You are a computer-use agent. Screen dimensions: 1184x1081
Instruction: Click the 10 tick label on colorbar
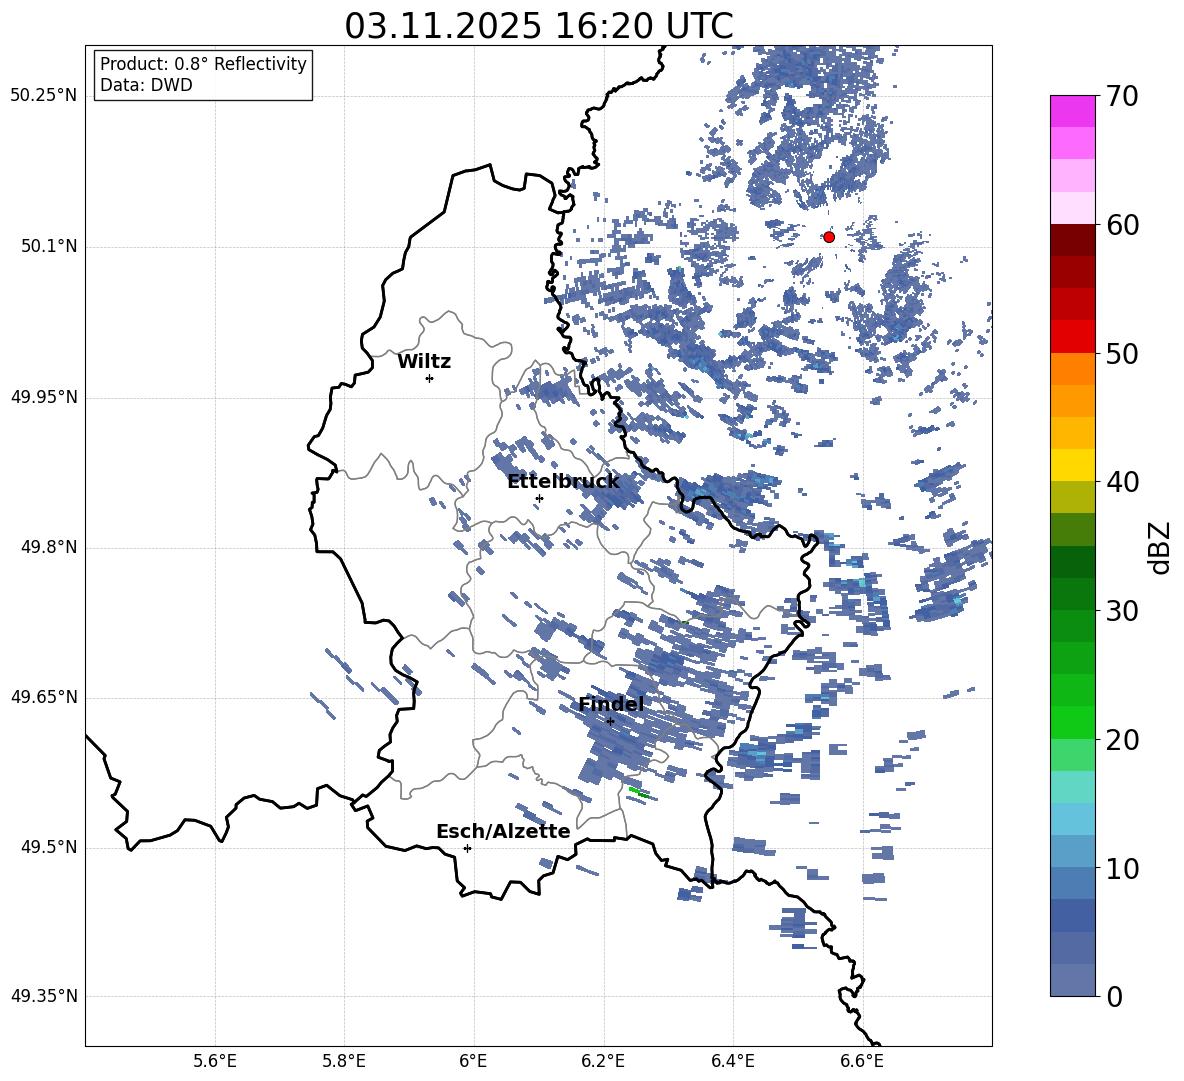(1121, 868)
